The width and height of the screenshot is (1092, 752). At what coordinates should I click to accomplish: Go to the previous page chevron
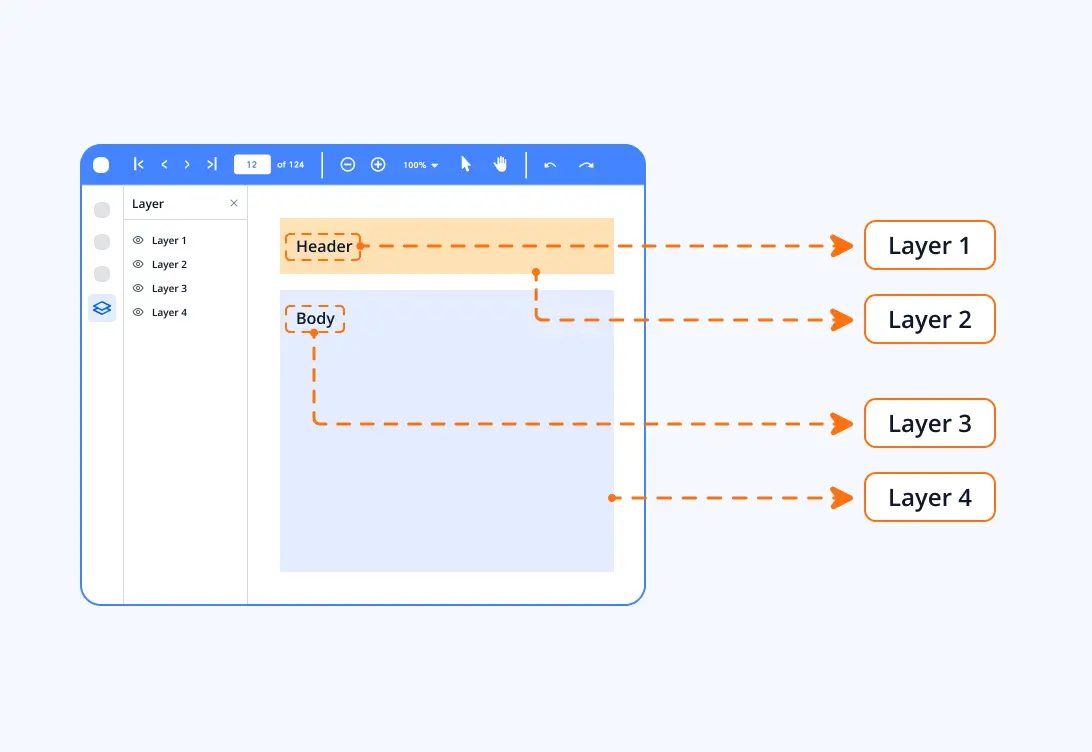point(164,164)
